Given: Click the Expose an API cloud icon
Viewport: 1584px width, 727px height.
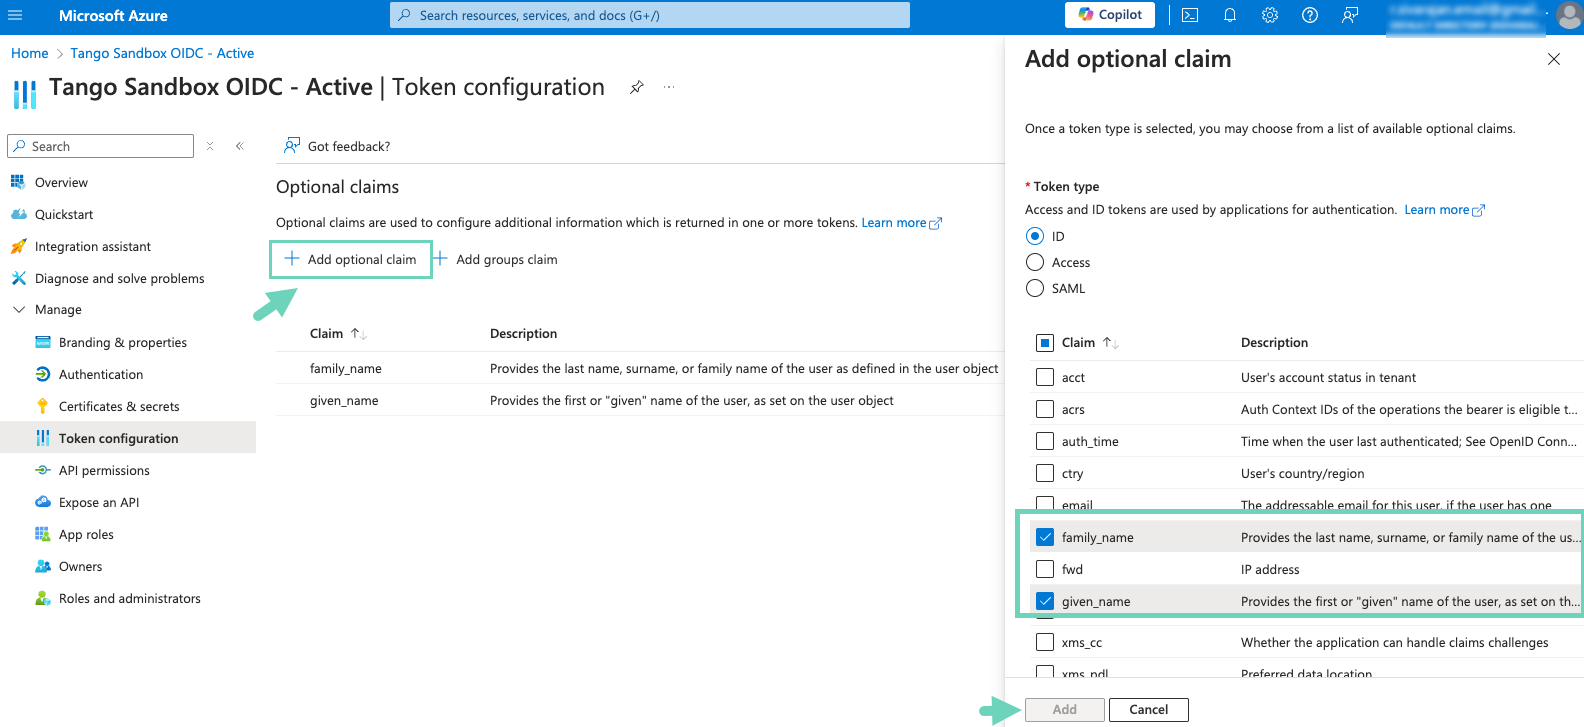Looking at the screenshot, I should (x=42, y=502).
